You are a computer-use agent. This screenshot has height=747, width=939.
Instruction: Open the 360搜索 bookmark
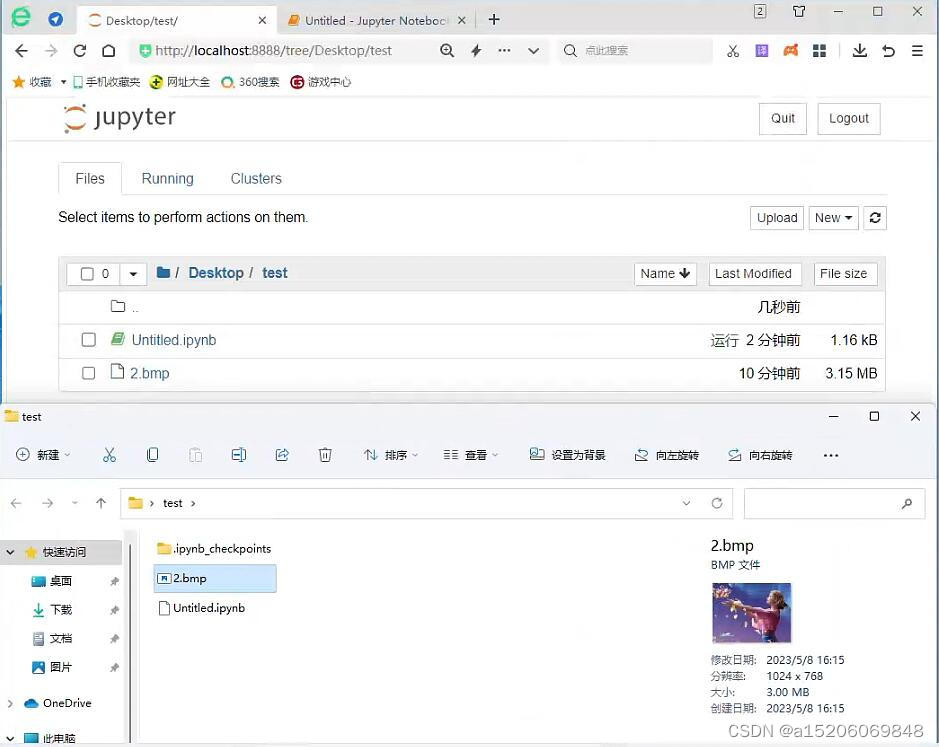pyautogui.click(x=250, y=82)
